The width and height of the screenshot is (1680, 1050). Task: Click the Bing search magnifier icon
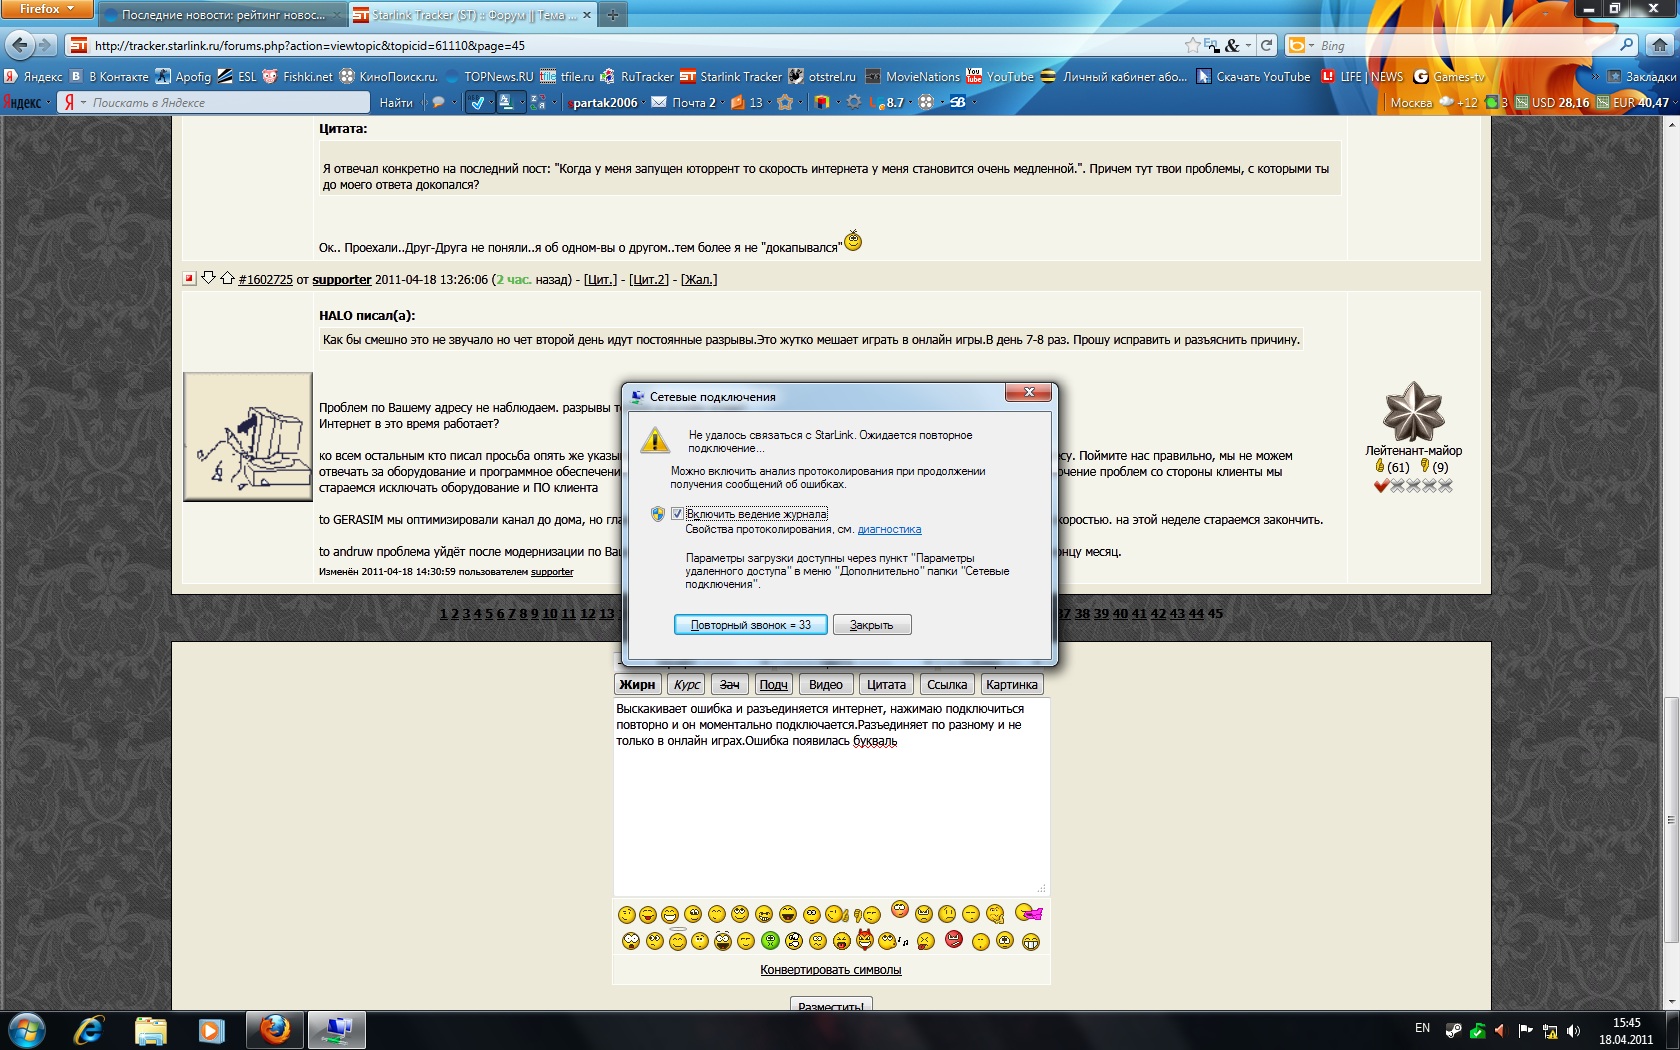[x=1626, y=45]
